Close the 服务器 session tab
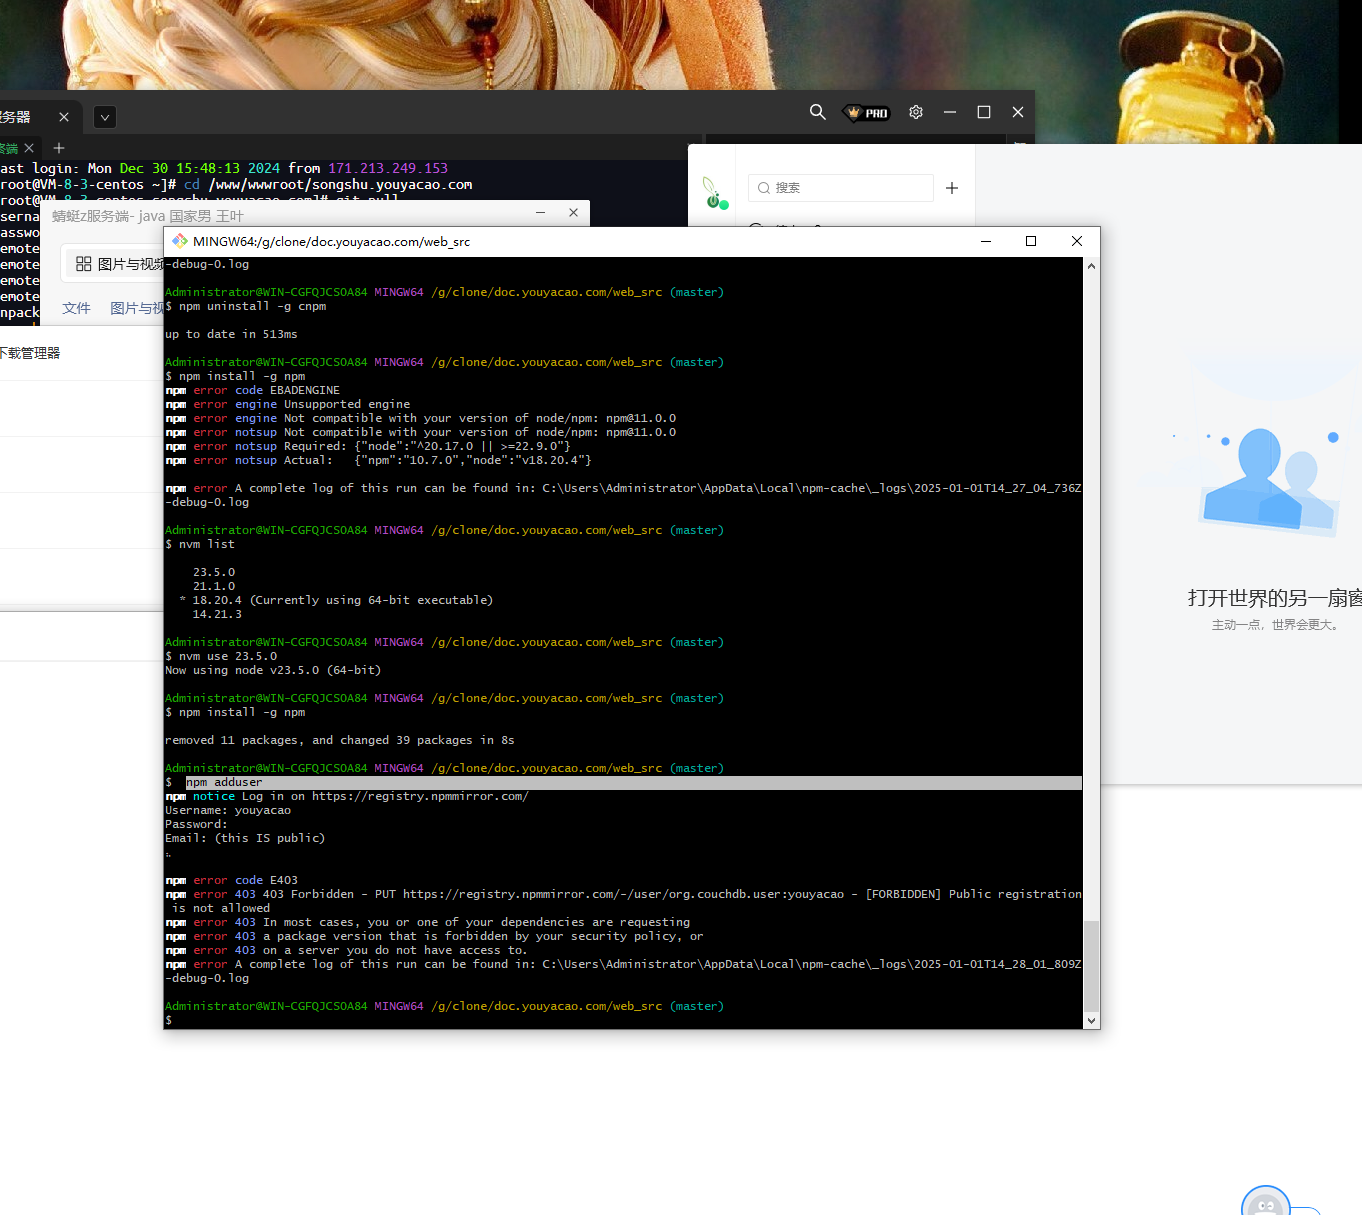The width and height of the screenshot is (1362, 1215). tap(64, 117)
